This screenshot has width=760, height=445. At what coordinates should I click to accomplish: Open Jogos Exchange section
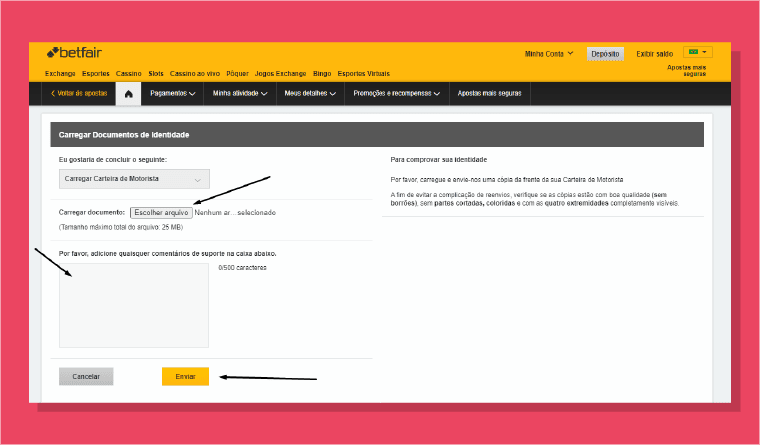tap(280, 74)
